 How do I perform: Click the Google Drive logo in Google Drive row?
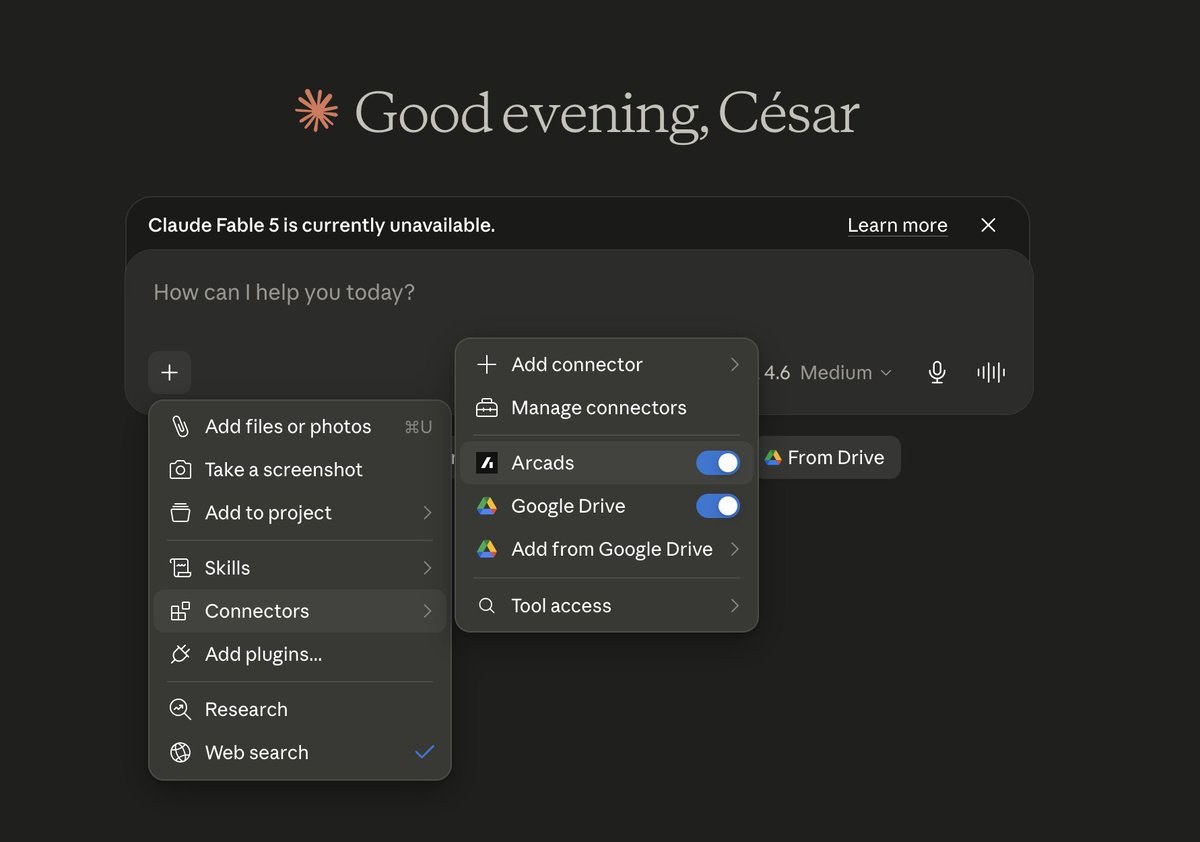[486, 506]
